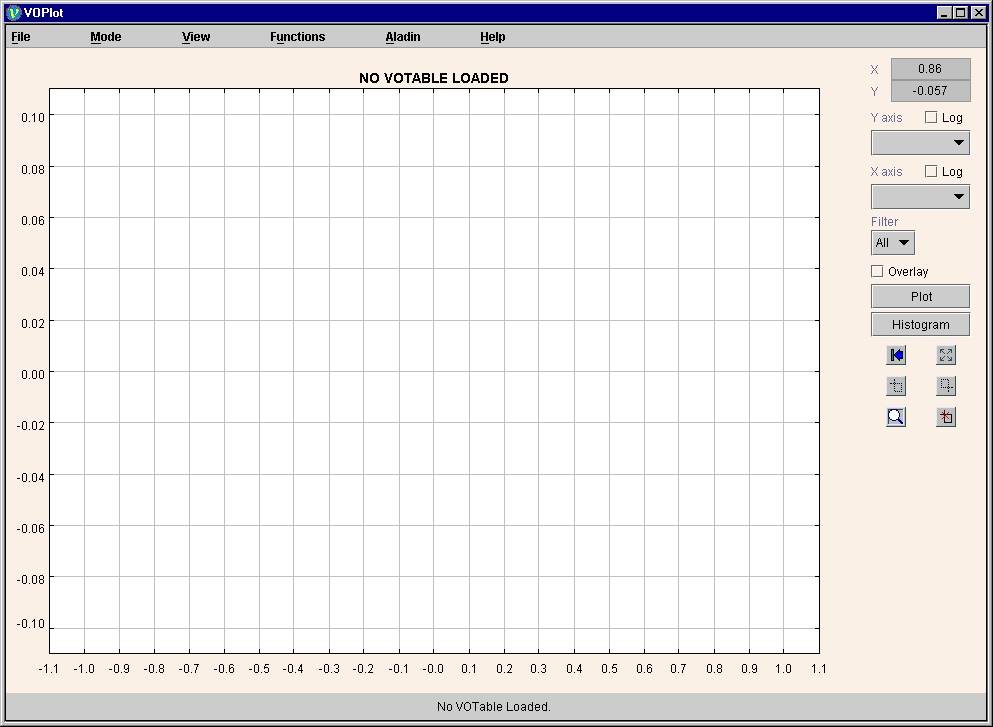Click the 'X axis' label
This screenshot has height=727, width=993.
pos(887,172)
